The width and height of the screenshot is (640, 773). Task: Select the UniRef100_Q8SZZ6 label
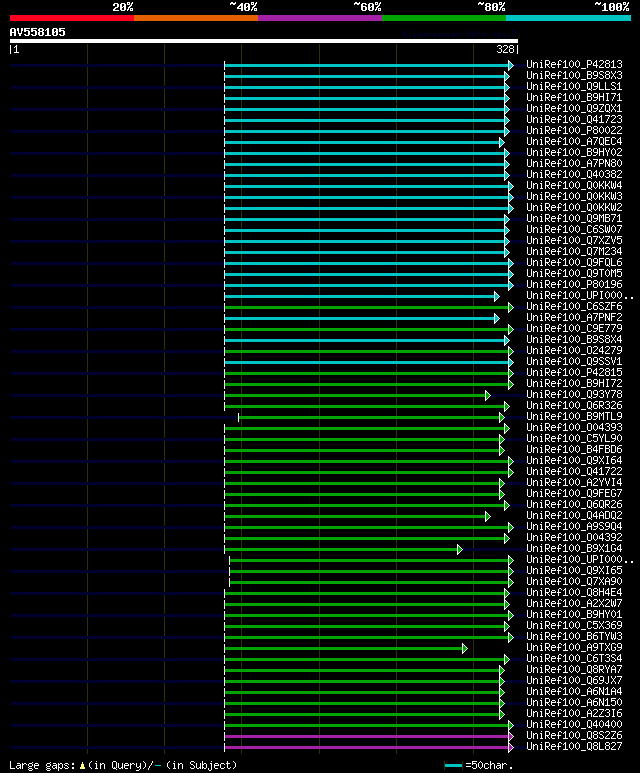point(574,736)
